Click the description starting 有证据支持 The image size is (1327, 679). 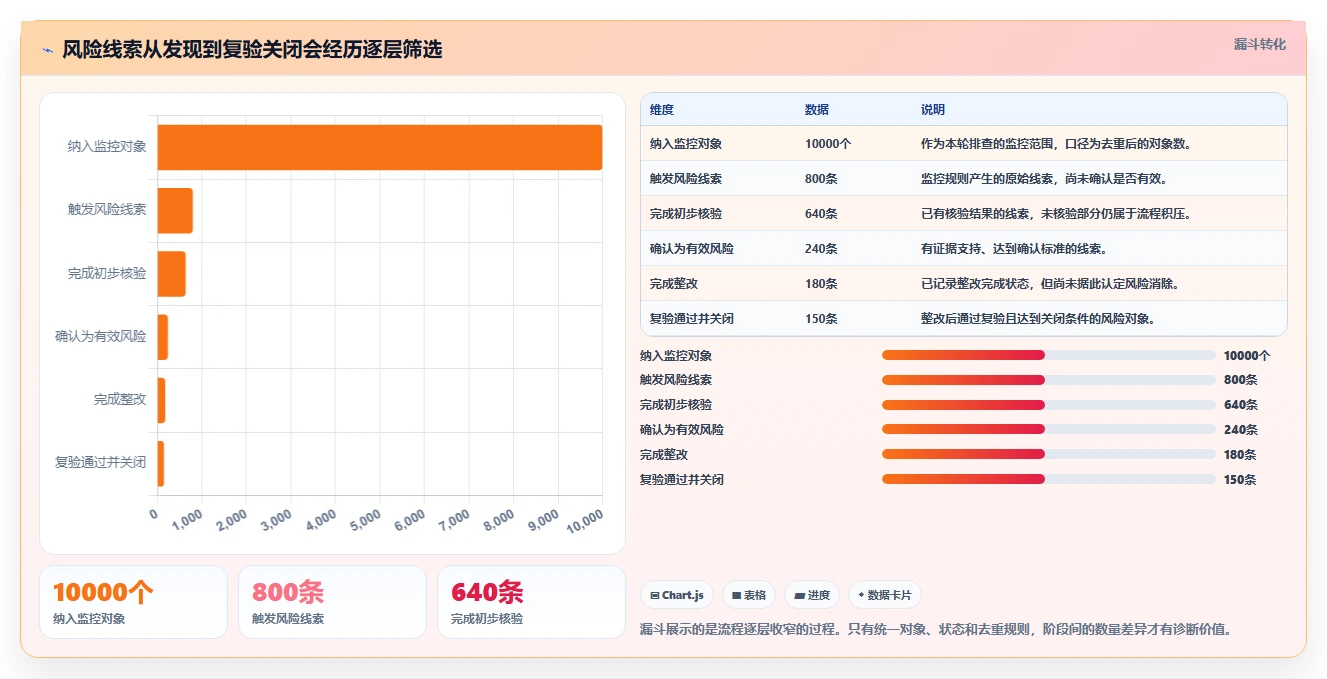[1014, 249]
